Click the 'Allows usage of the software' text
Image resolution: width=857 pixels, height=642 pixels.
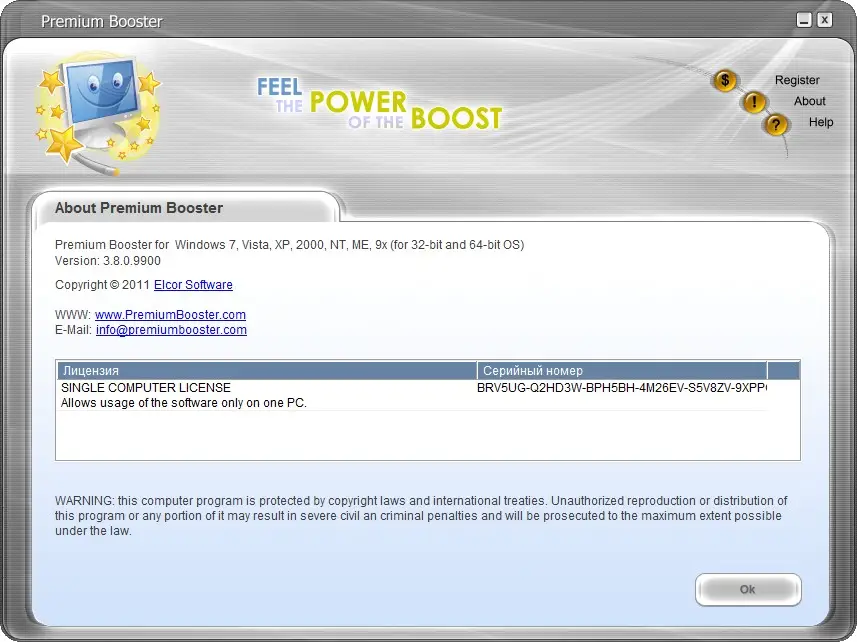[184, 403]
